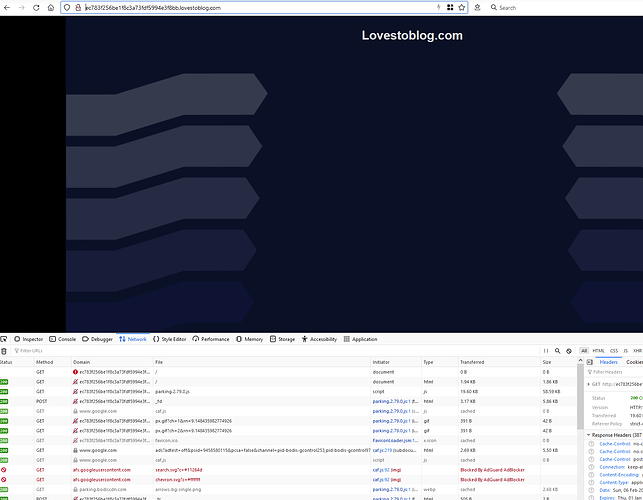This screenshot has height=500, width=643.
Task: Bookmark this page with the star icon
Action: [462, 7]
